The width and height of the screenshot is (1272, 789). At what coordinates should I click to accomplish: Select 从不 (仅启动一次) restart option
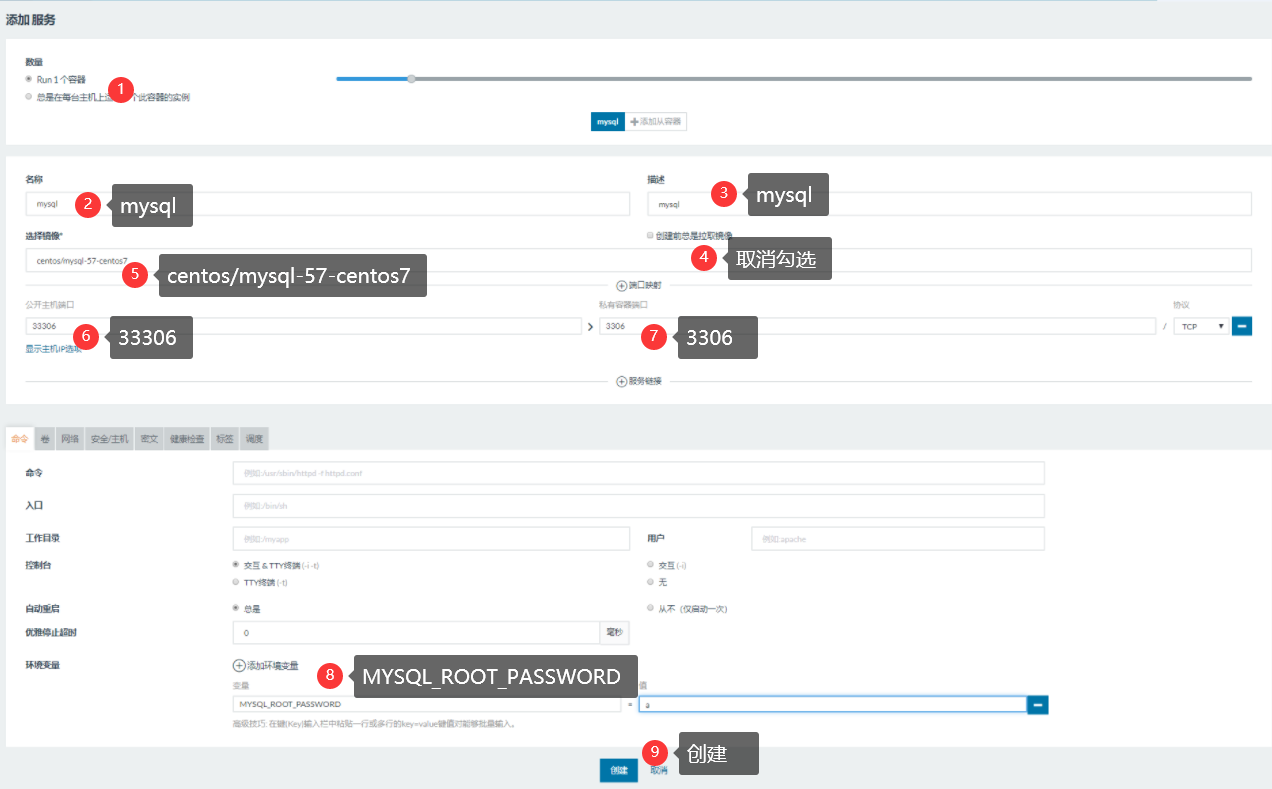tap(651, 608)
